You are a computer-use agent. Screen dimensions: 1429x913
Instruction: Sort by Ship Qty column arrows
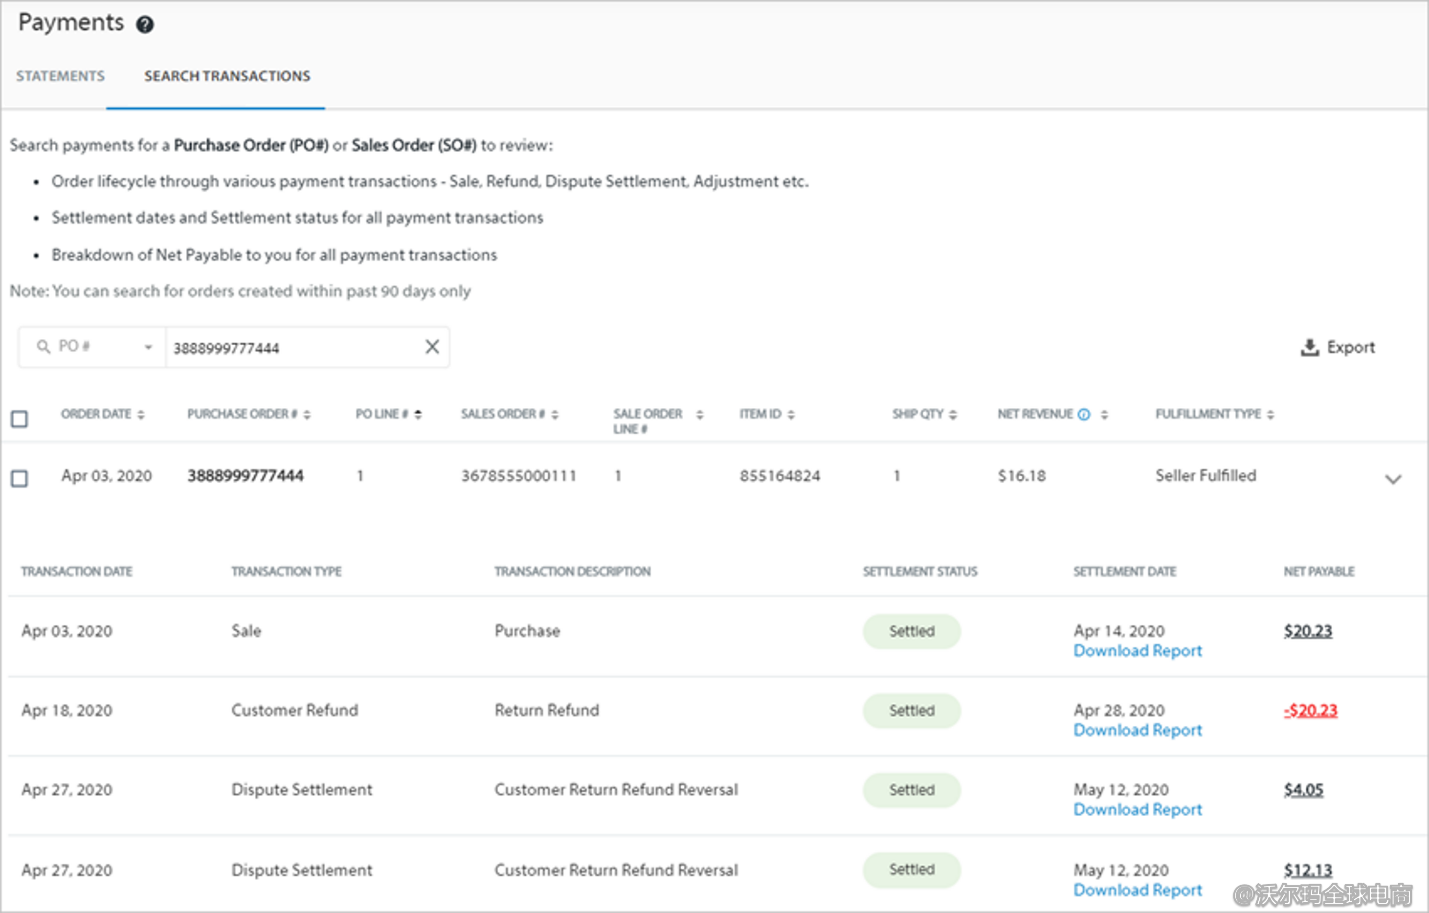coord(953,415)
